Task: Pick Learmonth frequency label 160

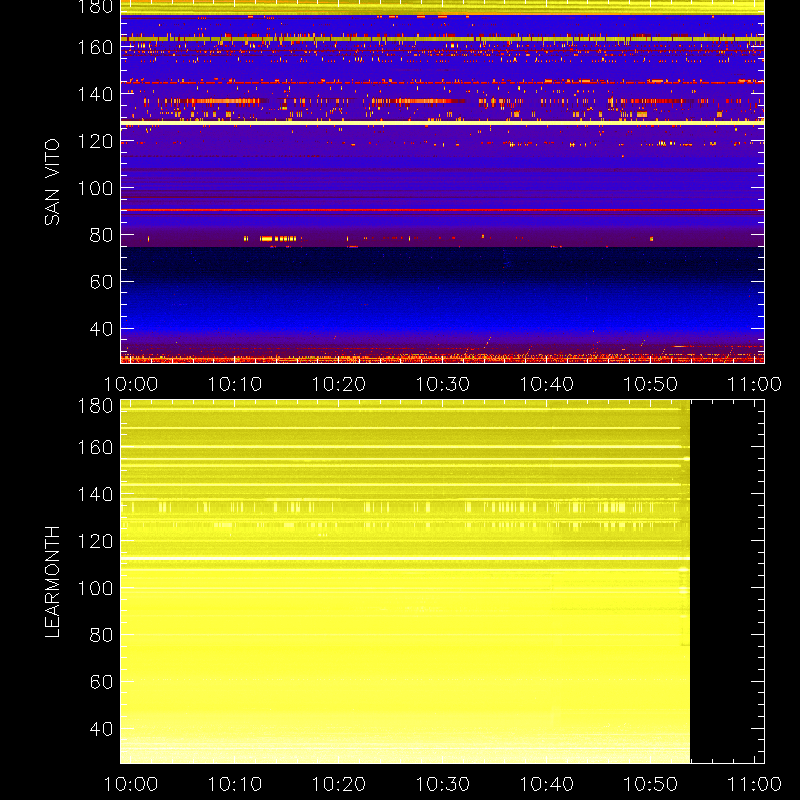Action: (95, 447)
